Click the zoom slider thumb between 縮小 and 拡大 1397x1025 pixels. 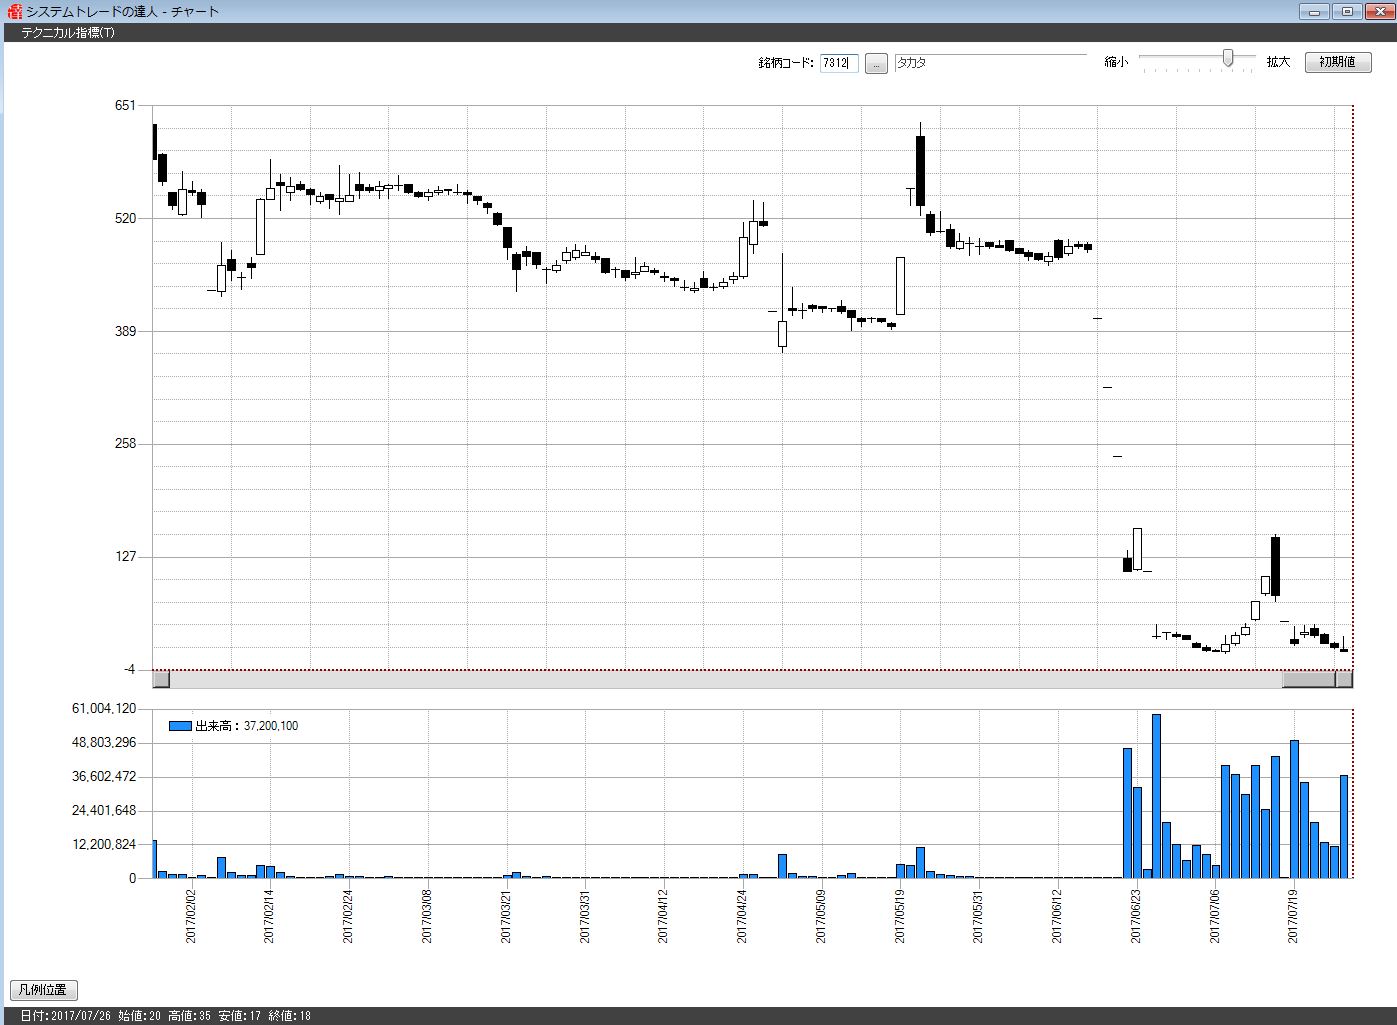(x=1228, y=59)
